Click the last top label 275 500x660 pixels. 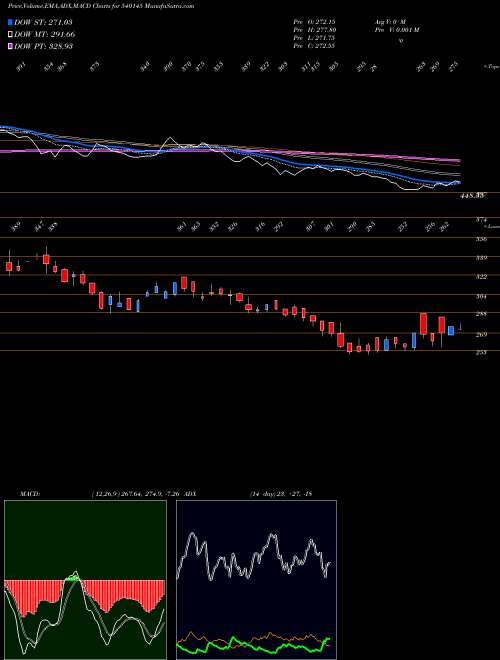point(453,67)
